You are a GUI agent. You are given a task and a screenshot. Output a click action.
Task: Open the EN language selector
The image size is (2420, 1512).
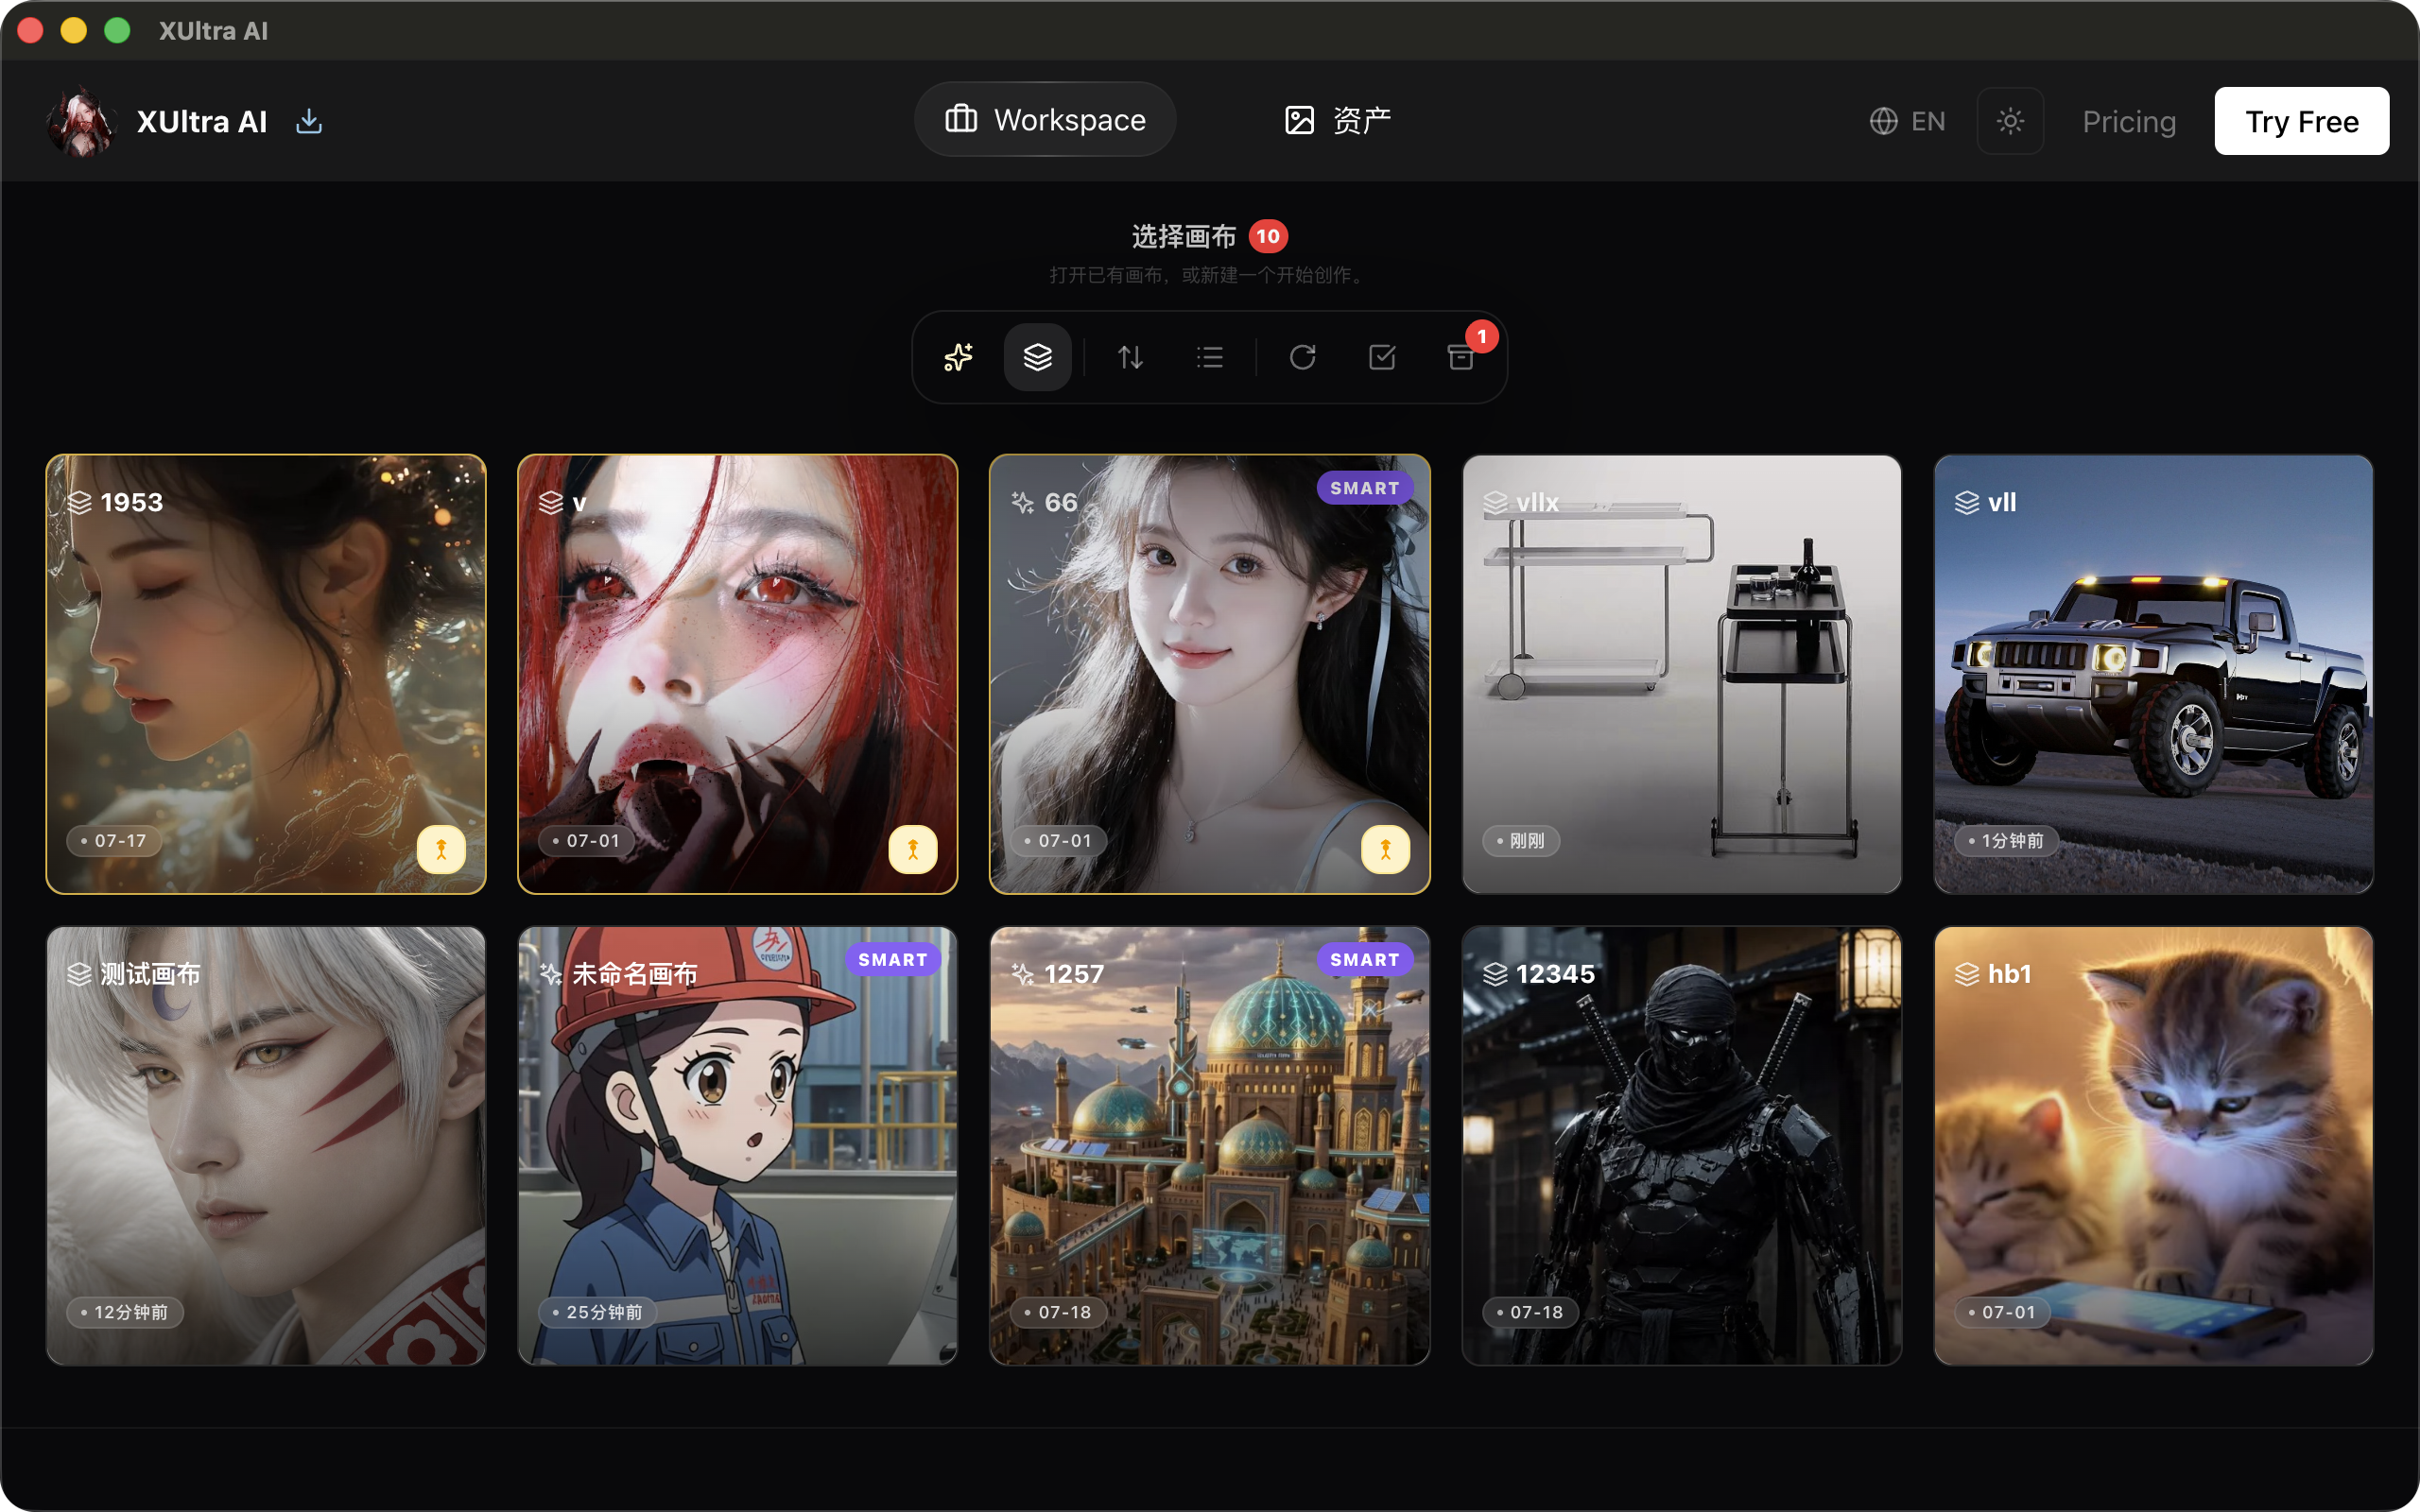point(1907,121)
